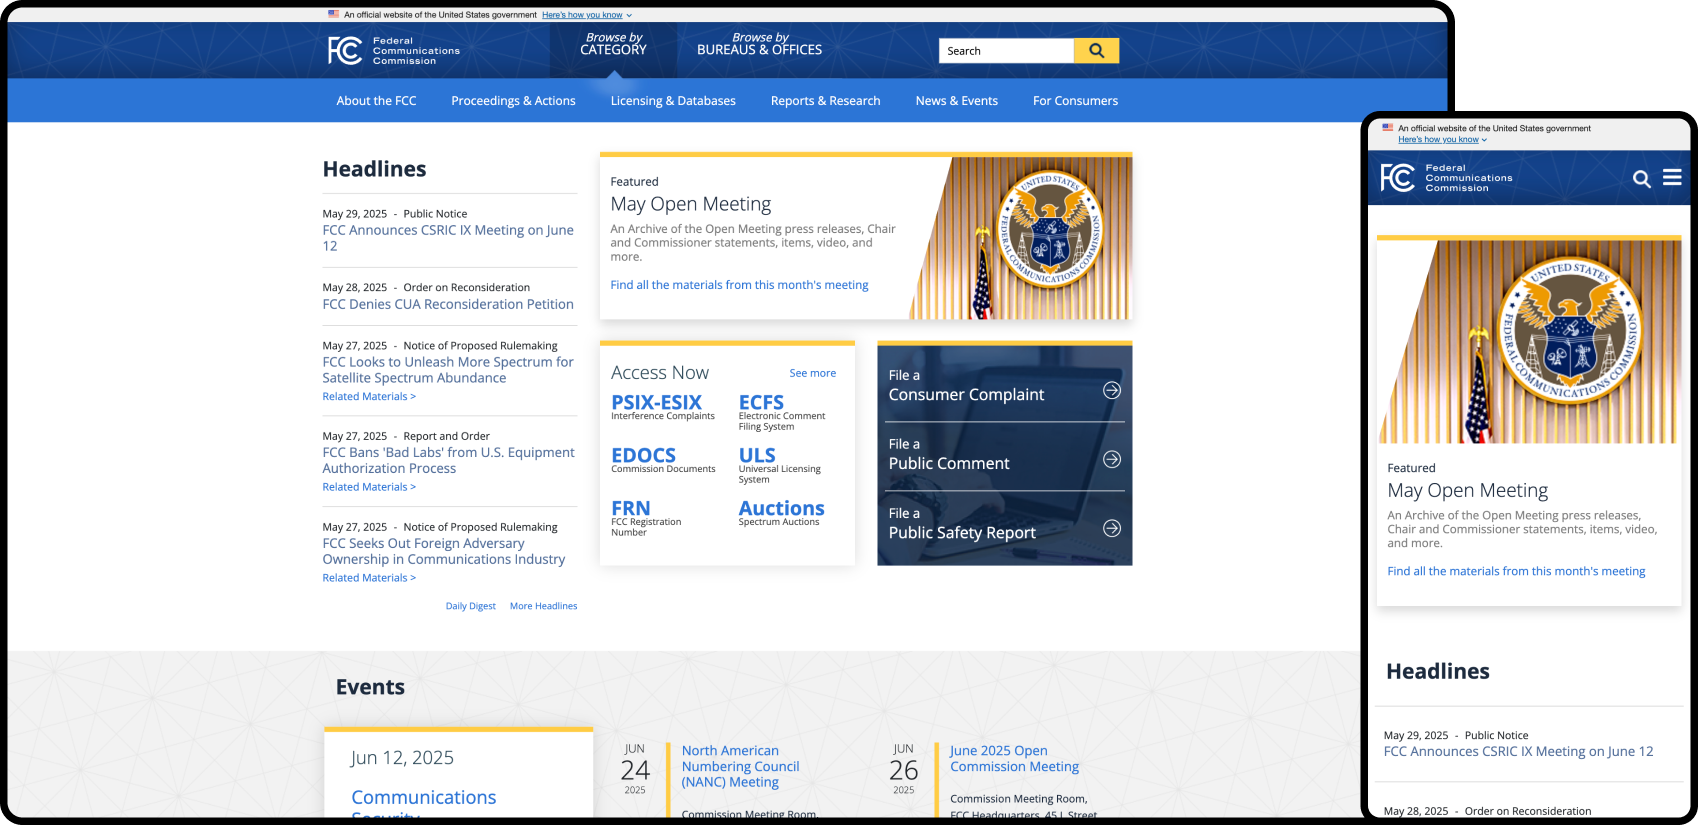This screenshot has width=1698, height=825.
Task: Click the desktop Headlines heading
Action: [374, 169]
